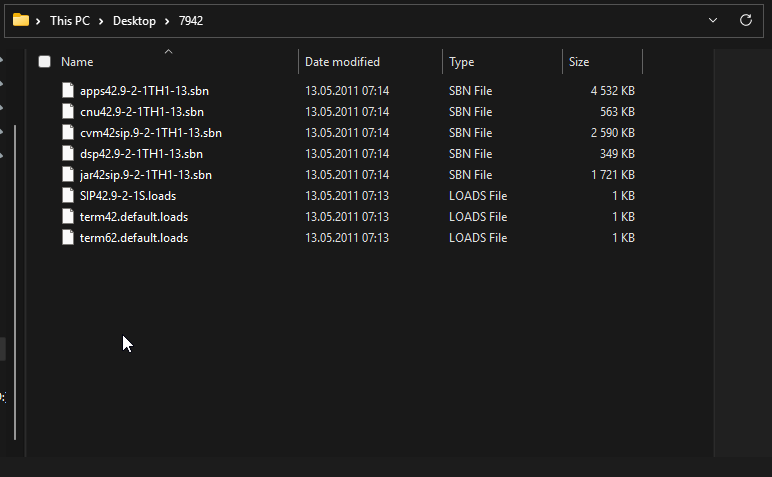The image size is (772, 477).
Task: Select the term42.default.loads file name
Action: pos(134,217)
